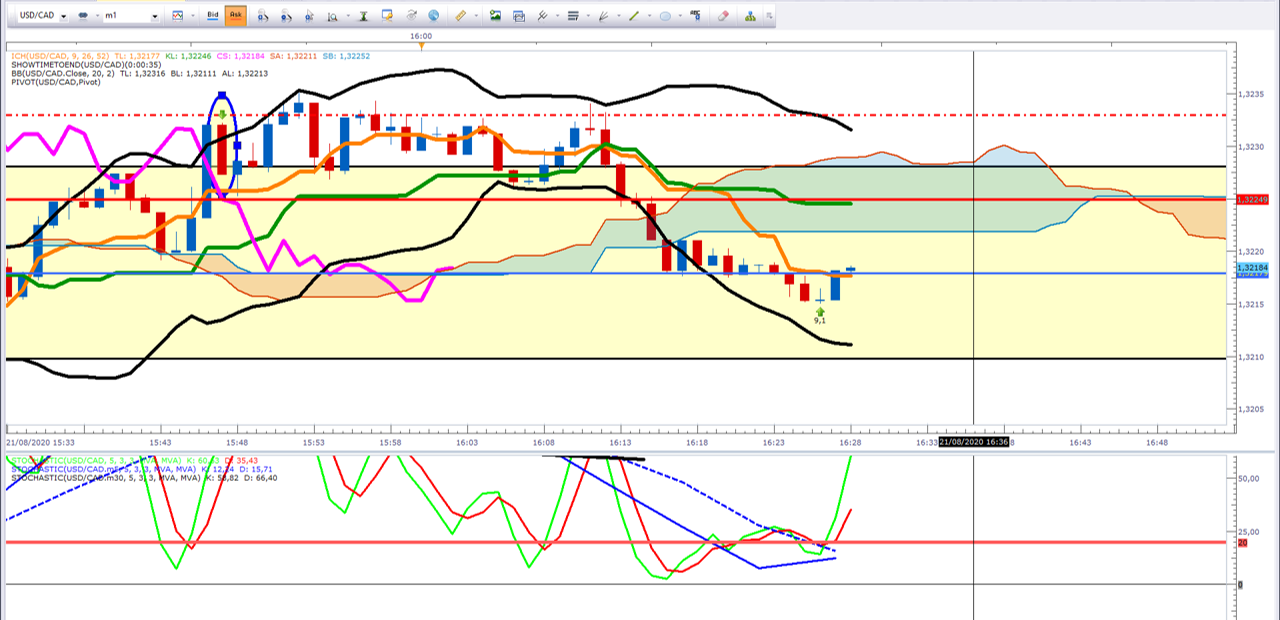Select the fan lines drawing tool

pos(604,16)
